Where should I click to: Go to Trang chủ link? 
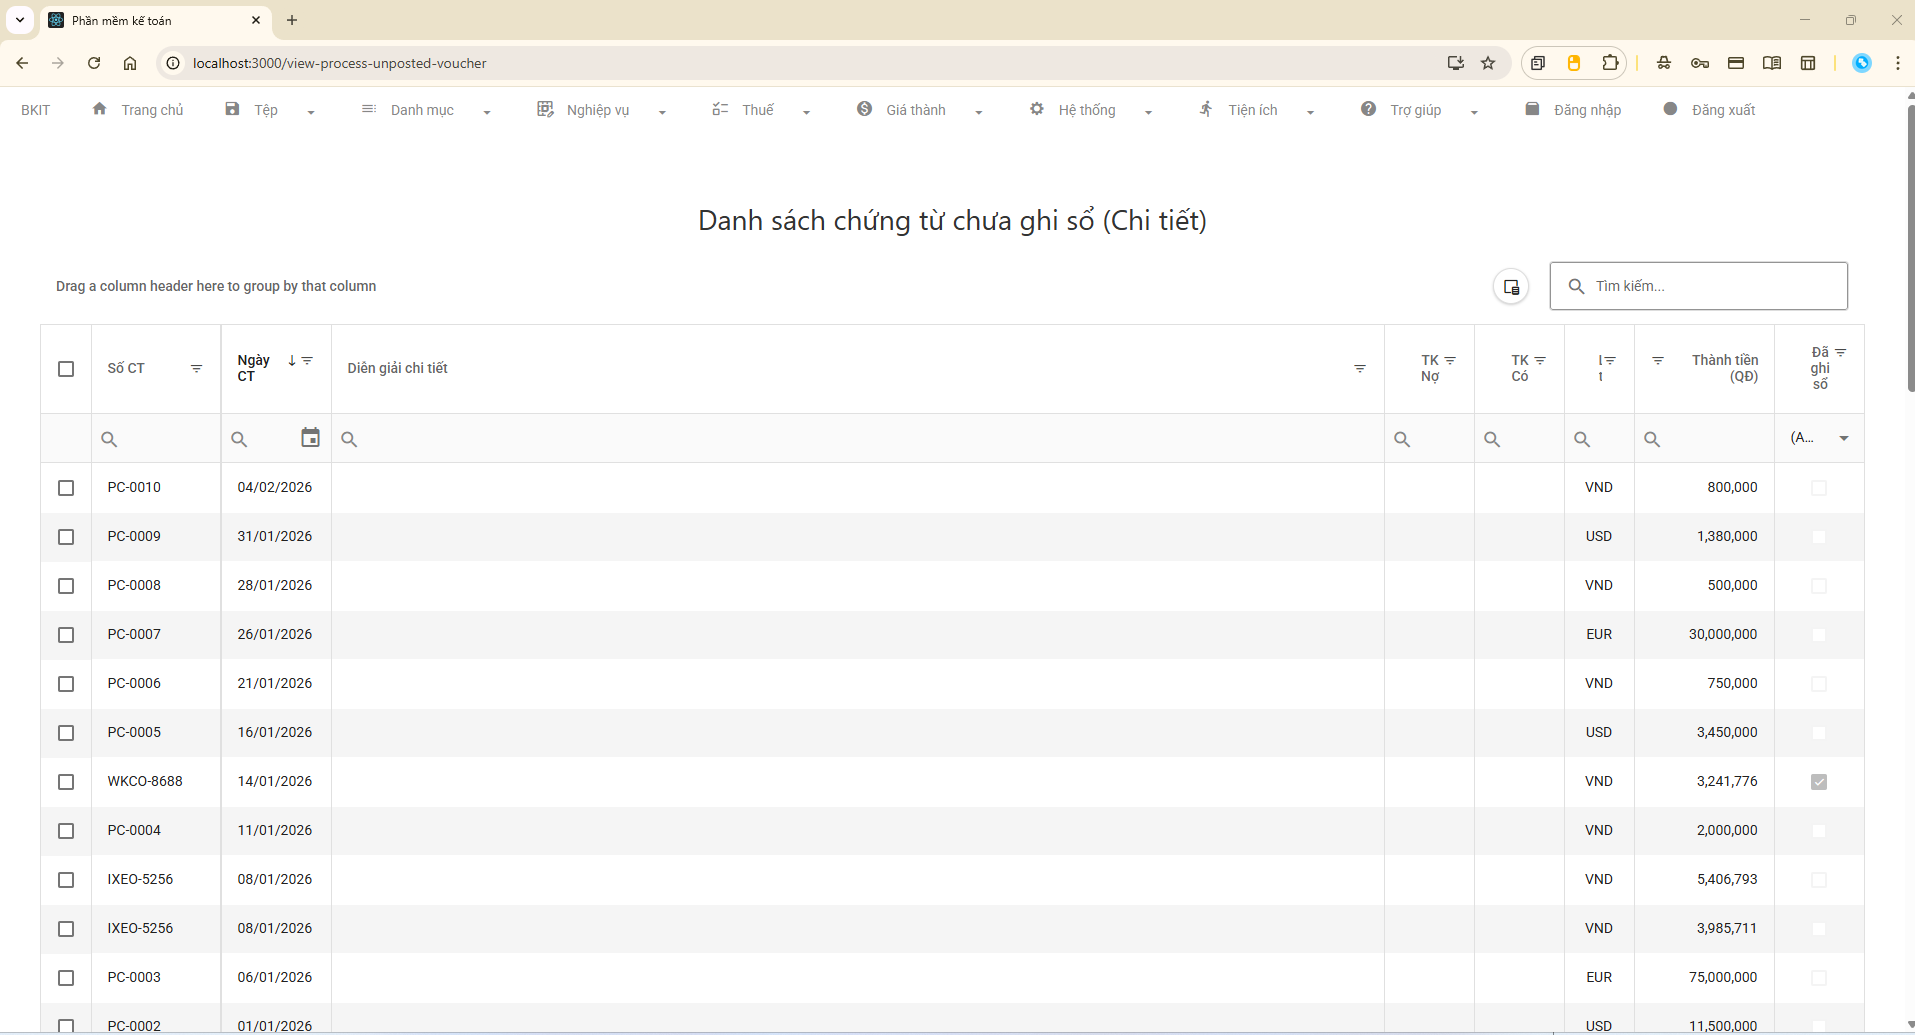click(152, 110)
